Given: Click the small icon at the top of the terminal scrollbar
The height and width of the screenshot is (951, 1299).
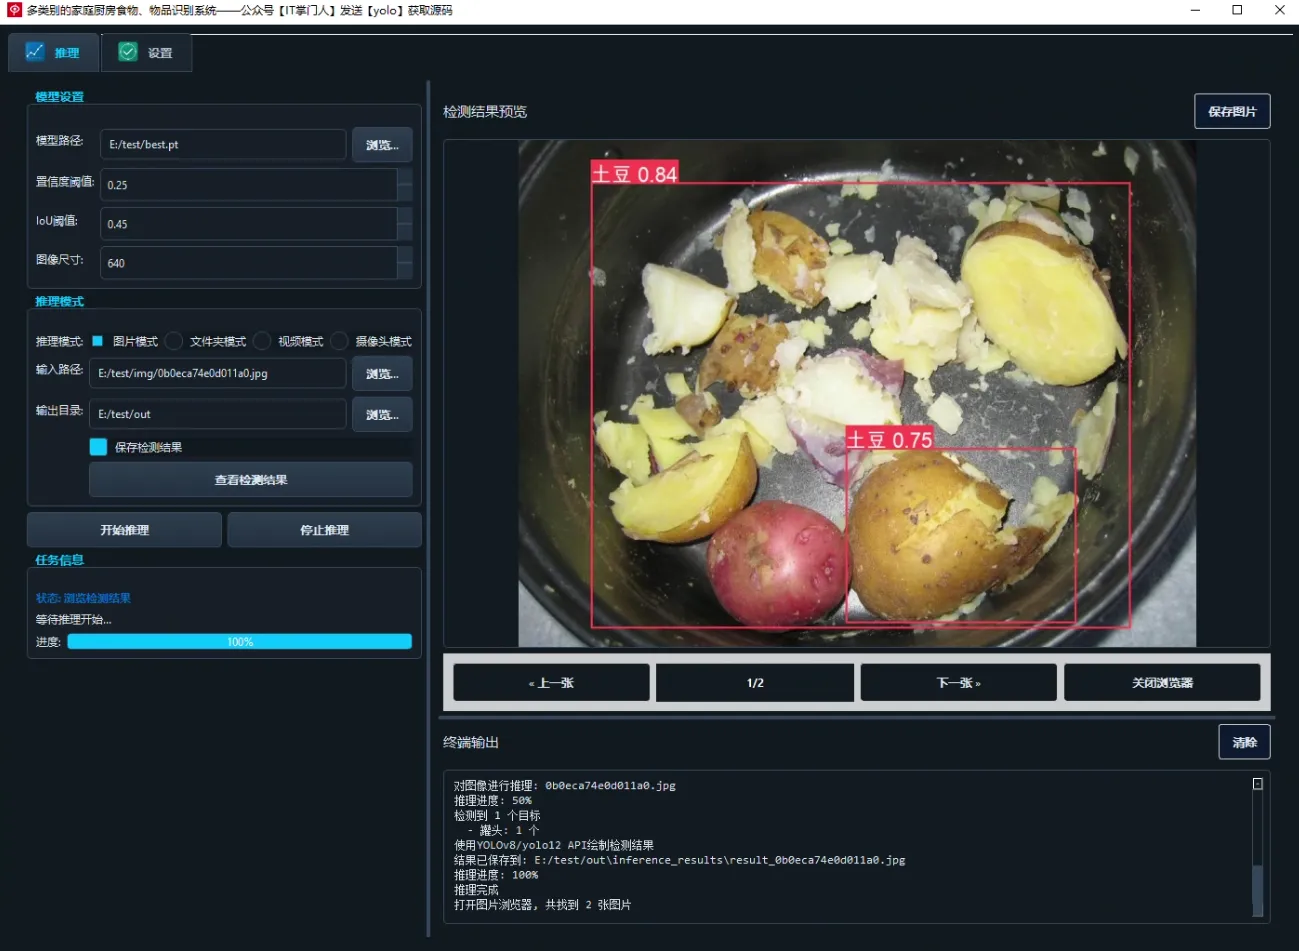Looking at the screenshot, I should pyautogui.click(x=1258, y=784).
